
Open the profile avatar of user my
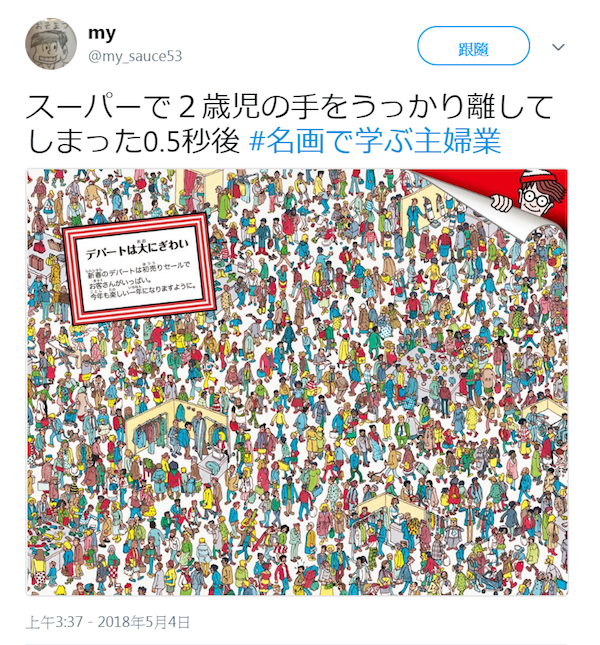pos(51,44)
